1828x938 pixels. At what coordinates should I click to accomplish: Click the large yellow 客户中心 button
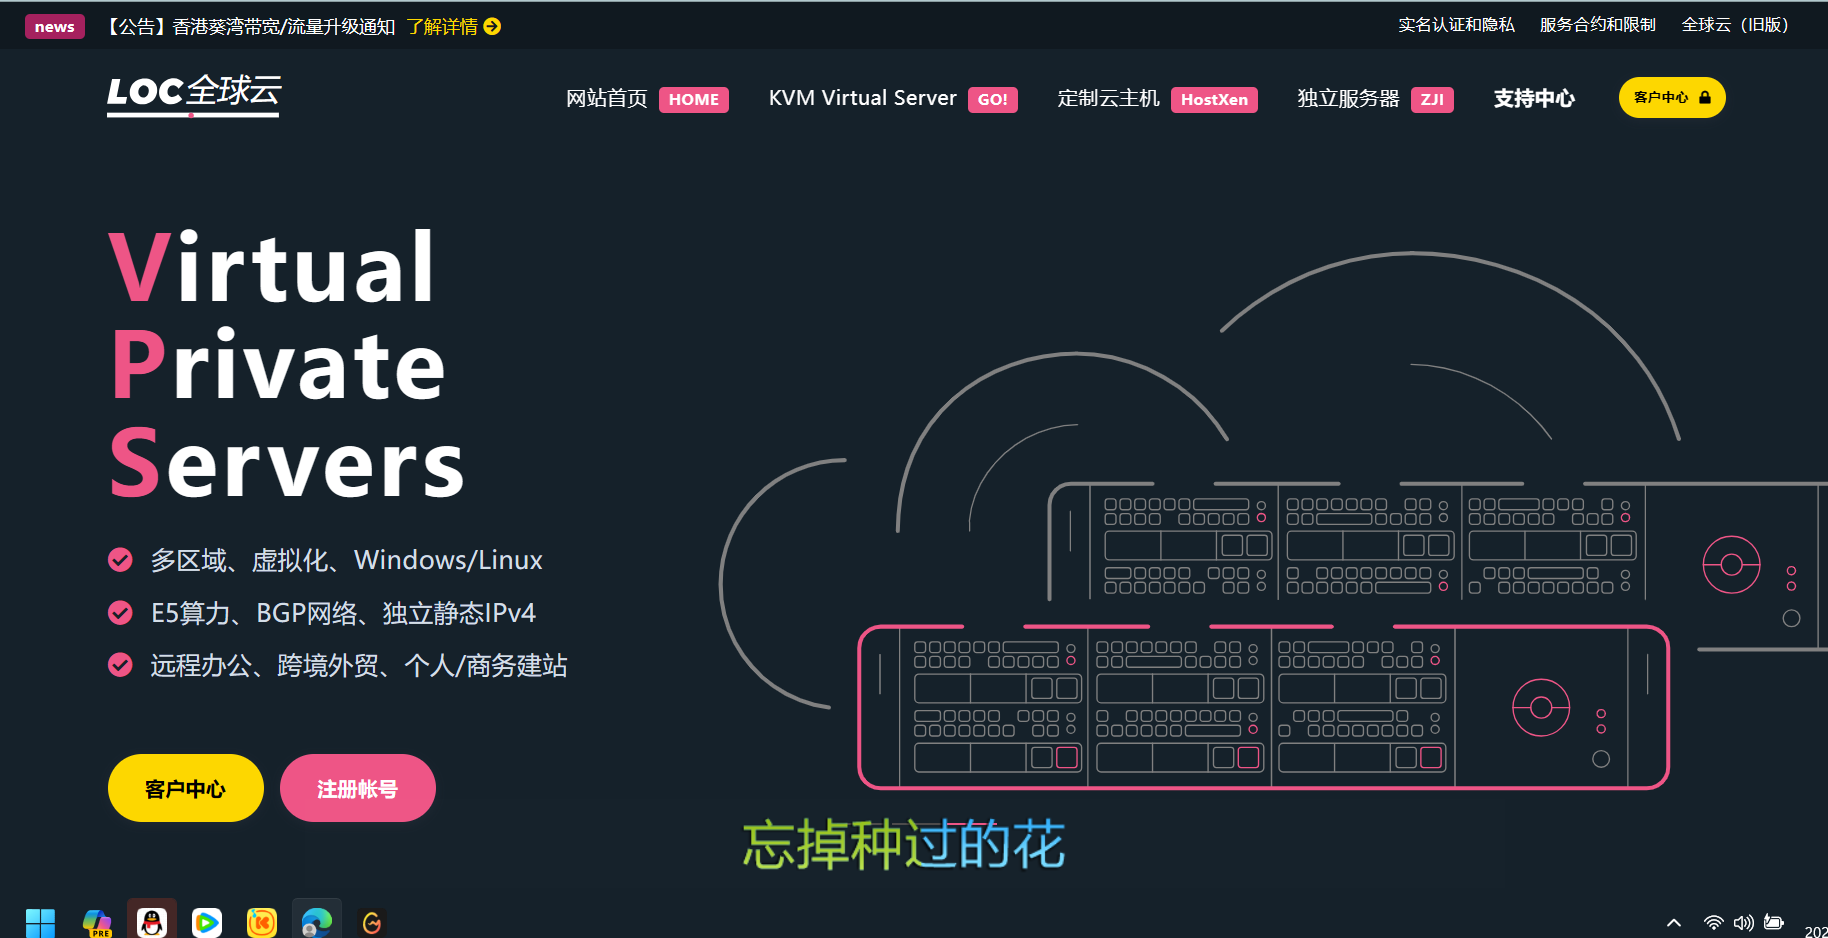click(x=185, y=789)
